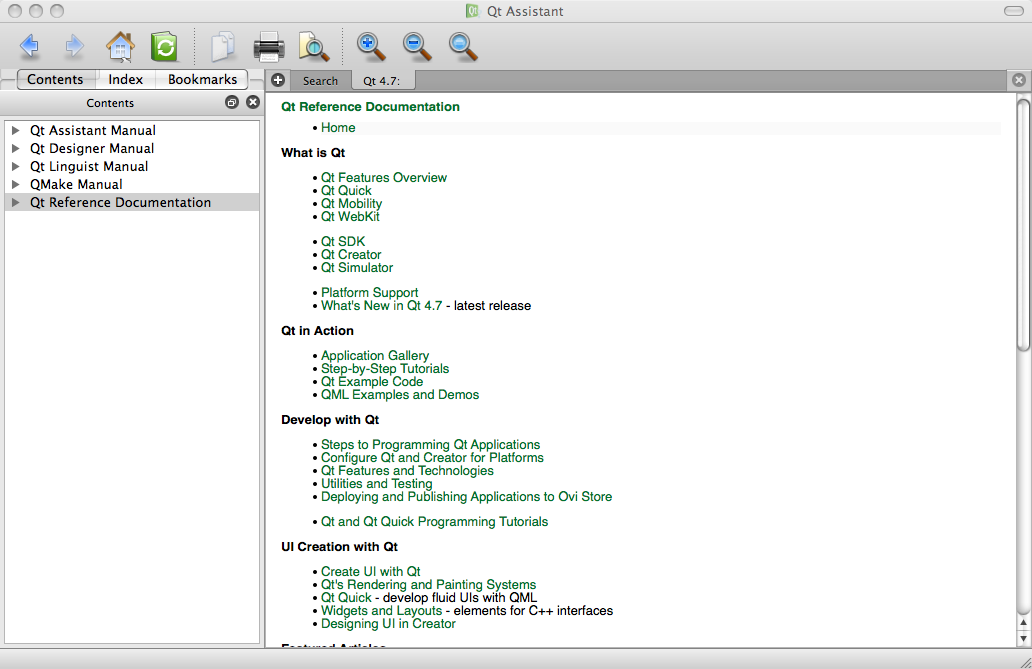This screenshot has height=669, width=1032.
Task: Close current tab with the gray X
Action: (x=1019, y=80)
